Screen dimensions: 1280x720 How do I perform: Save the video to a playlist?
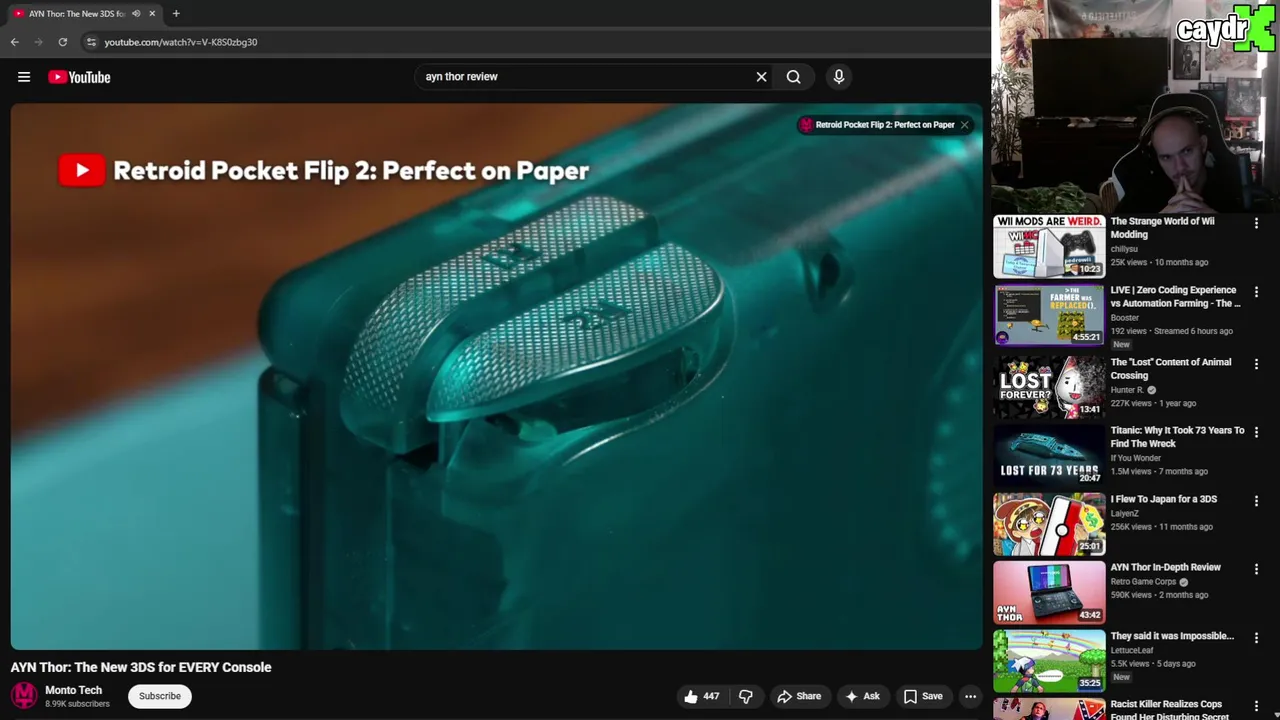[x=923, y=696]
